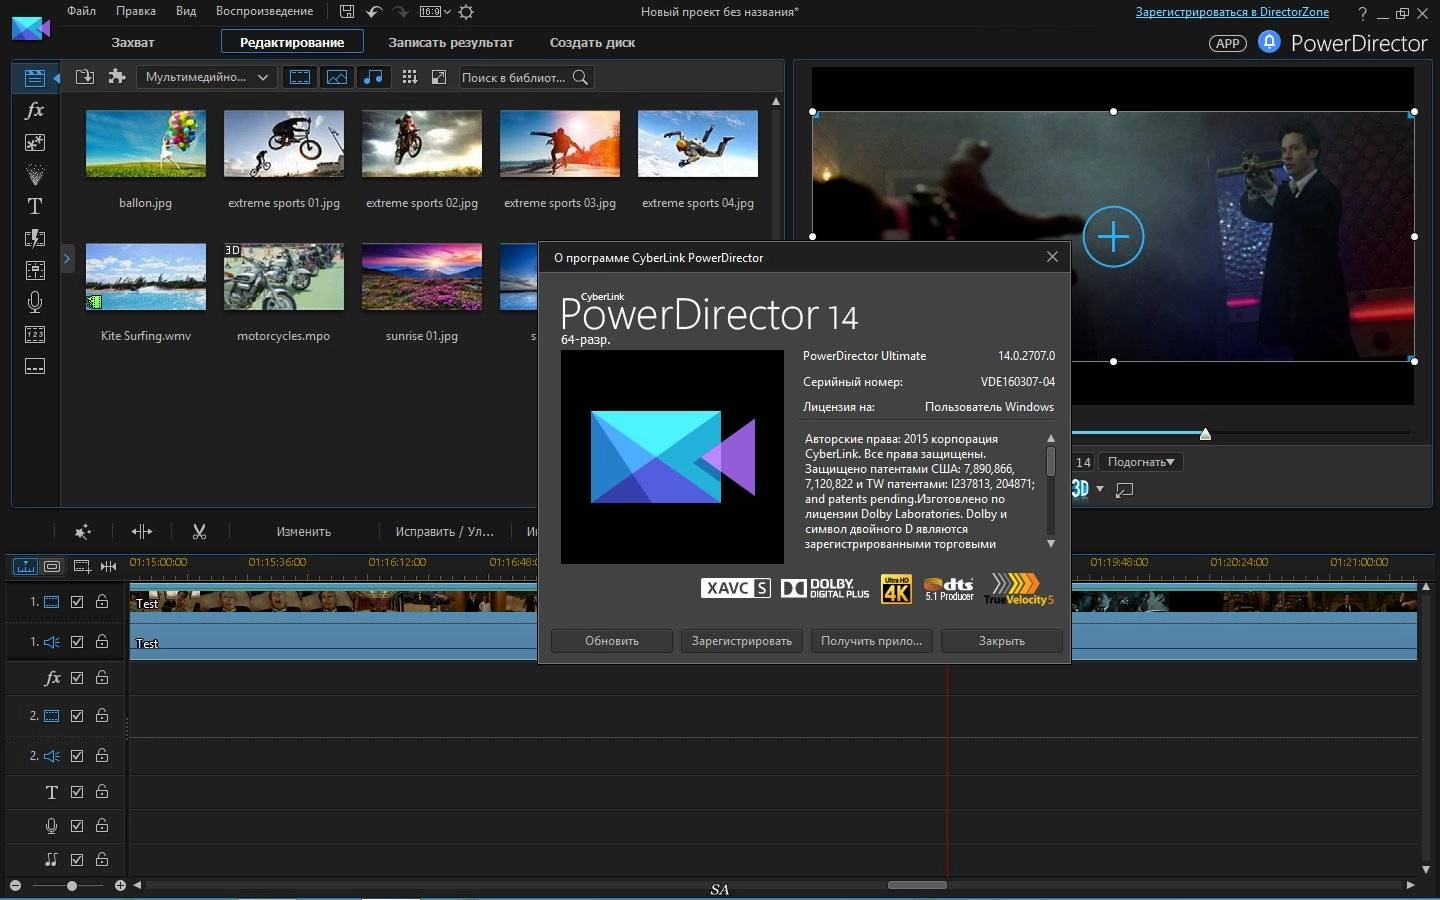The width and height of the screenshot is (1440, 900).
Task: Toggle image files filter in library
Action: (337, 77)
